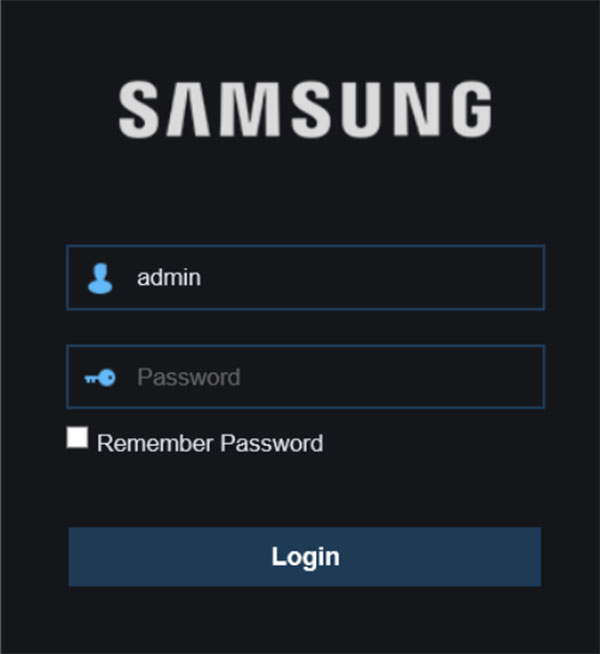Click the blue key icon
This screenshot has height=654, width=600.
click(100, 378)
